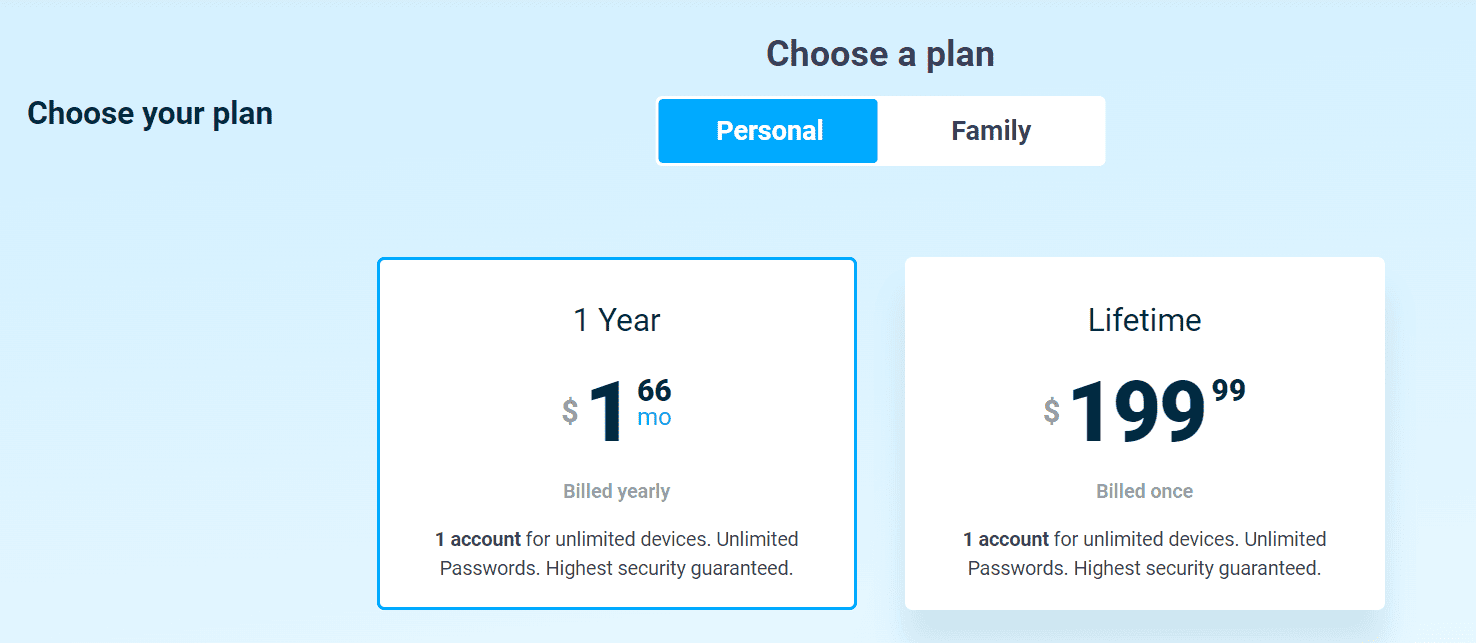1476x643 pixels.
Task: Click the 'Choose a plan' heading
Action: click(x=880, y=54)
